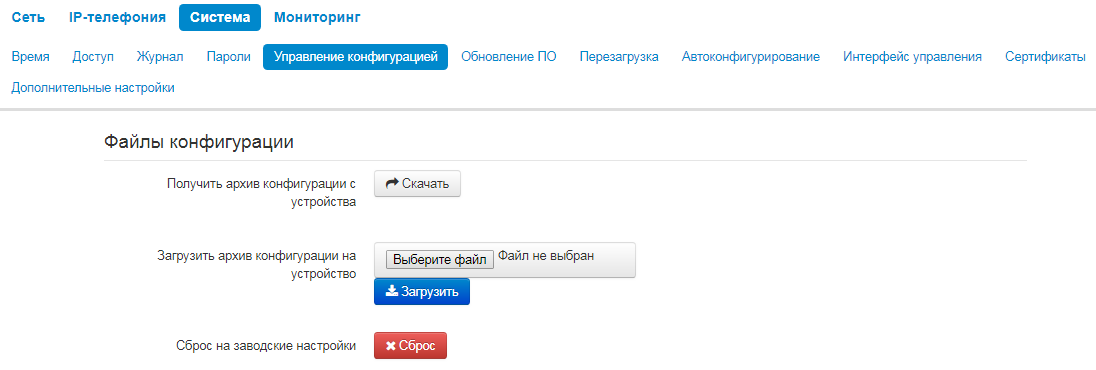Go to the Пароли tab
Screen dimensions: 1096x370
[x=229, y=57]
